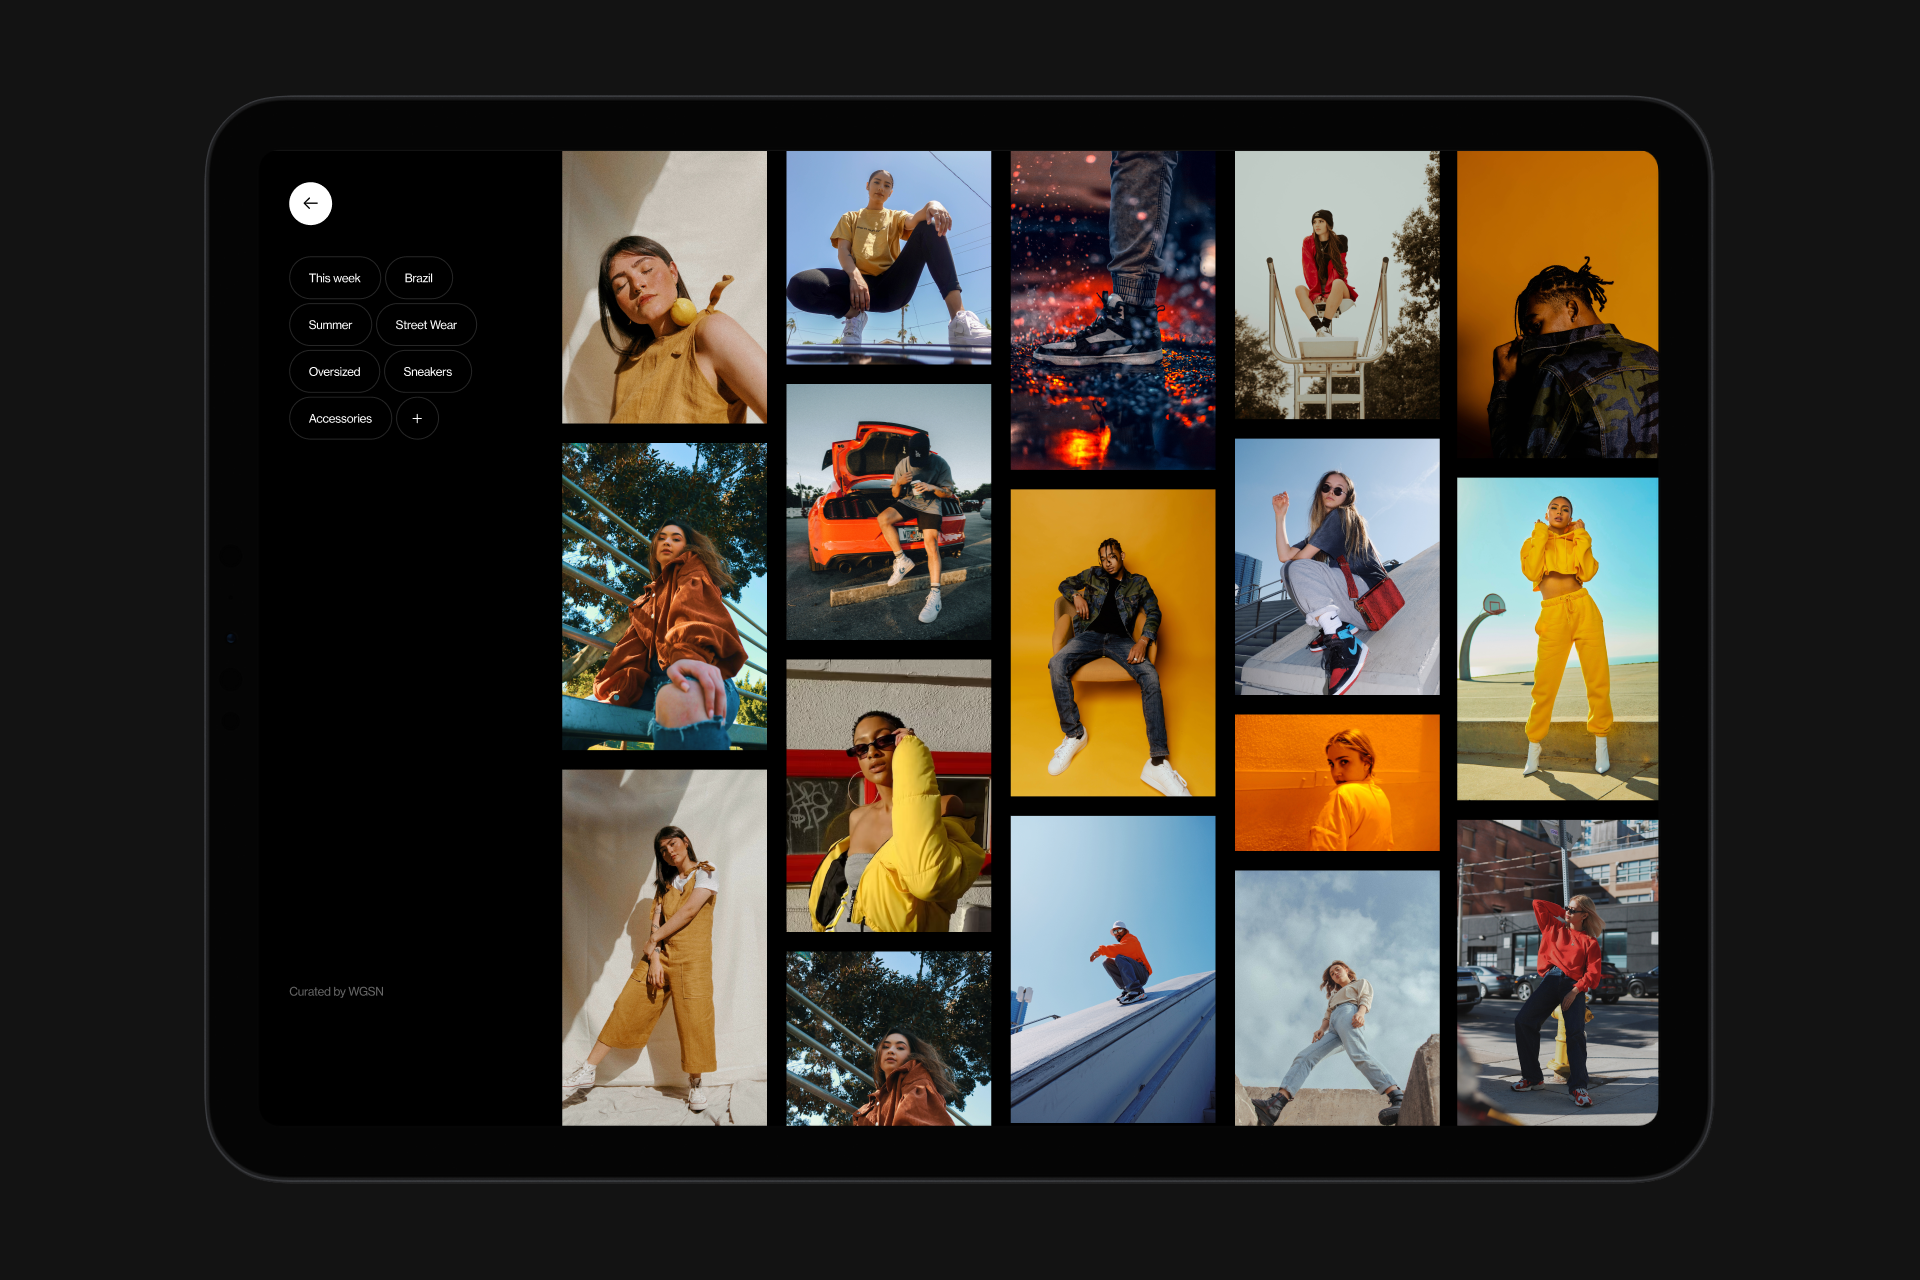Click the back arrow button
1920x1280 pixels.
(x=310, y=204)
